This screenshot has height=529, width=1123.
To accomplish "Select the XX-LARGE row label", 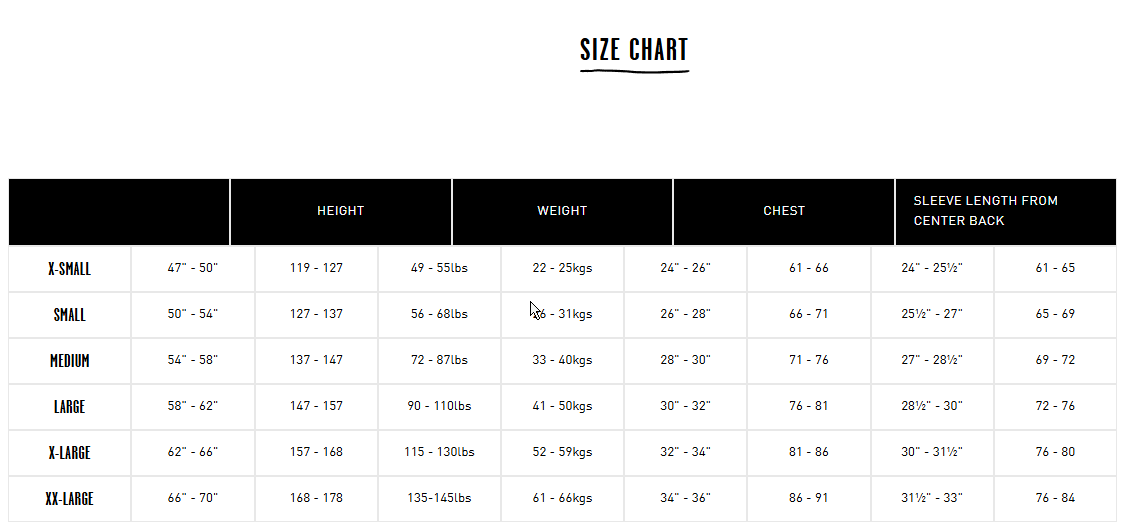I will point(69,499).
